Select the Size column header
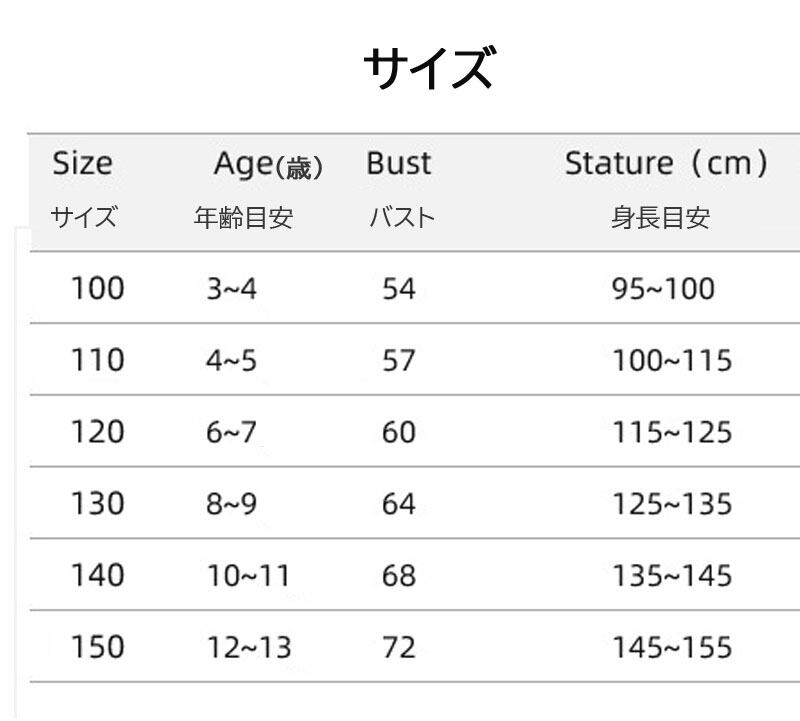This screenshot has height=721, width=800. (82, 163)
